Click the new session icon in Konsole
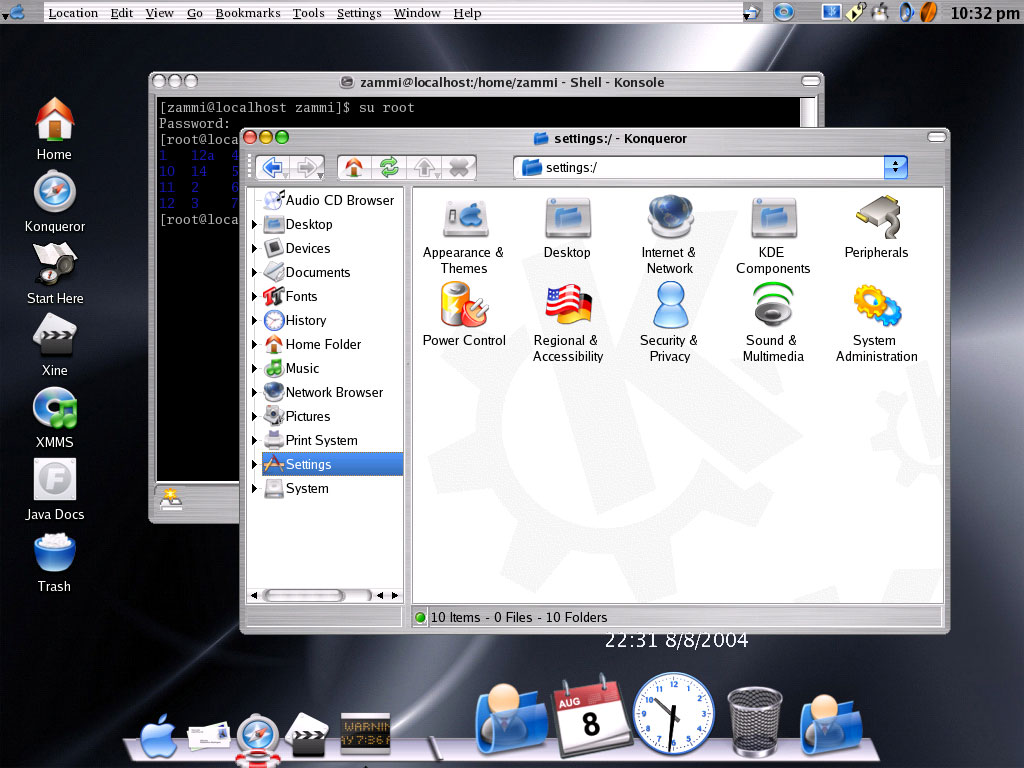The image size is (1024, 768). tap(171, 500)
